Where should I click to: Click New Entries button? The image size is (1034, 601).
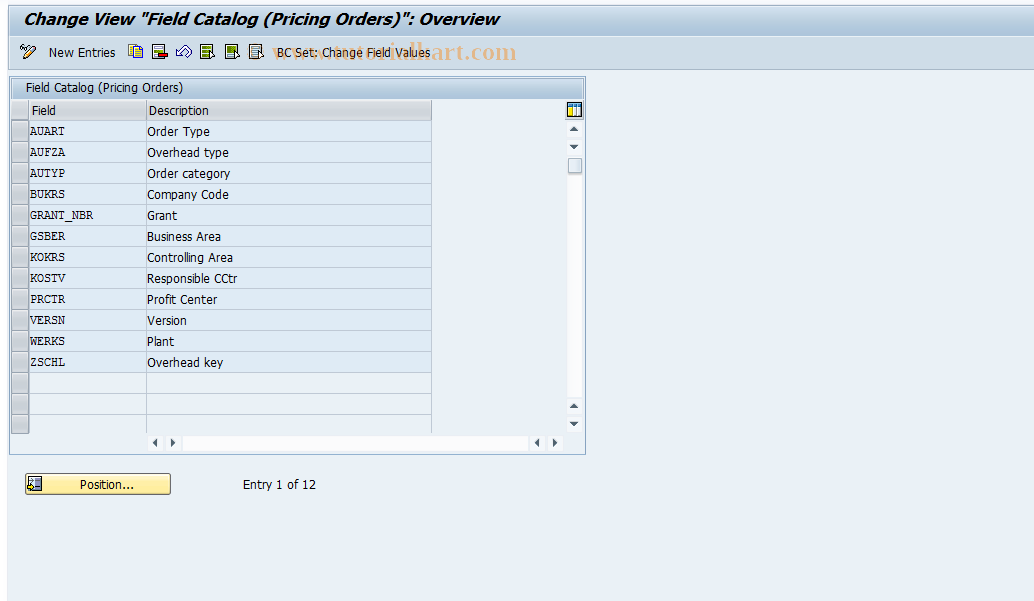(x=82, y=53)
